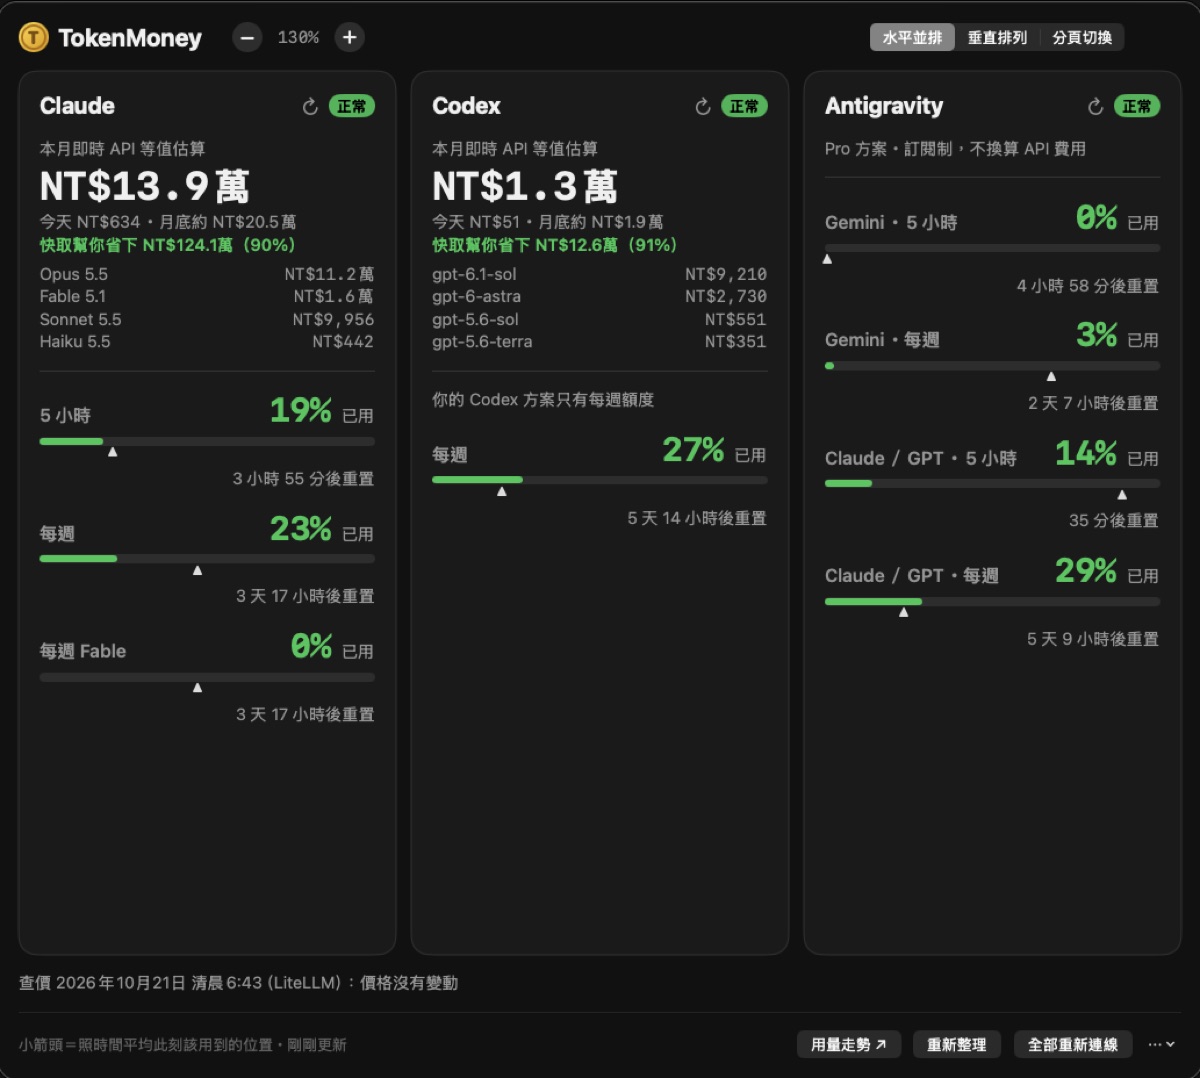Click the 130% zoom level value
1200x1078 pixels.
pos(298,38)
